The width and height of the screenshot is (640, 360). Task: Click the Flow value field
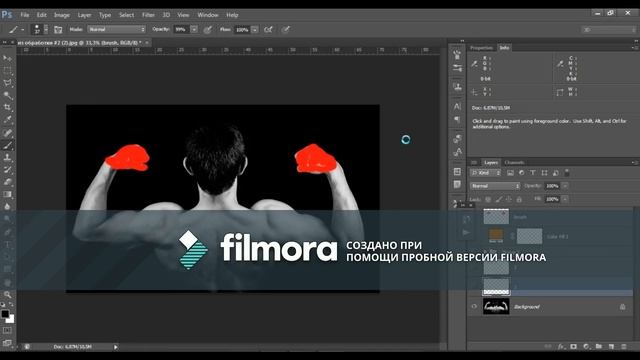(242, 29)
